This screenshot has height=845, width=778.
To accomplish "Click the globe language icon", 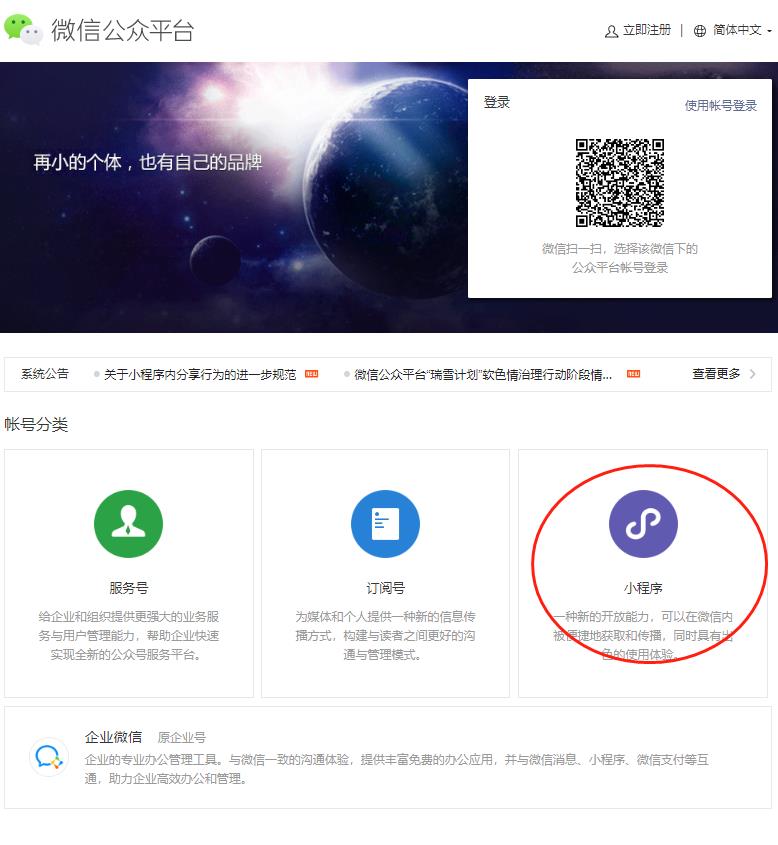I will pos(700,31).
